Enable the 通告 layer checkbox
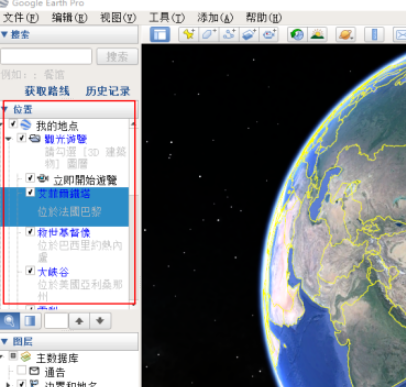 (x=22, y=370)
